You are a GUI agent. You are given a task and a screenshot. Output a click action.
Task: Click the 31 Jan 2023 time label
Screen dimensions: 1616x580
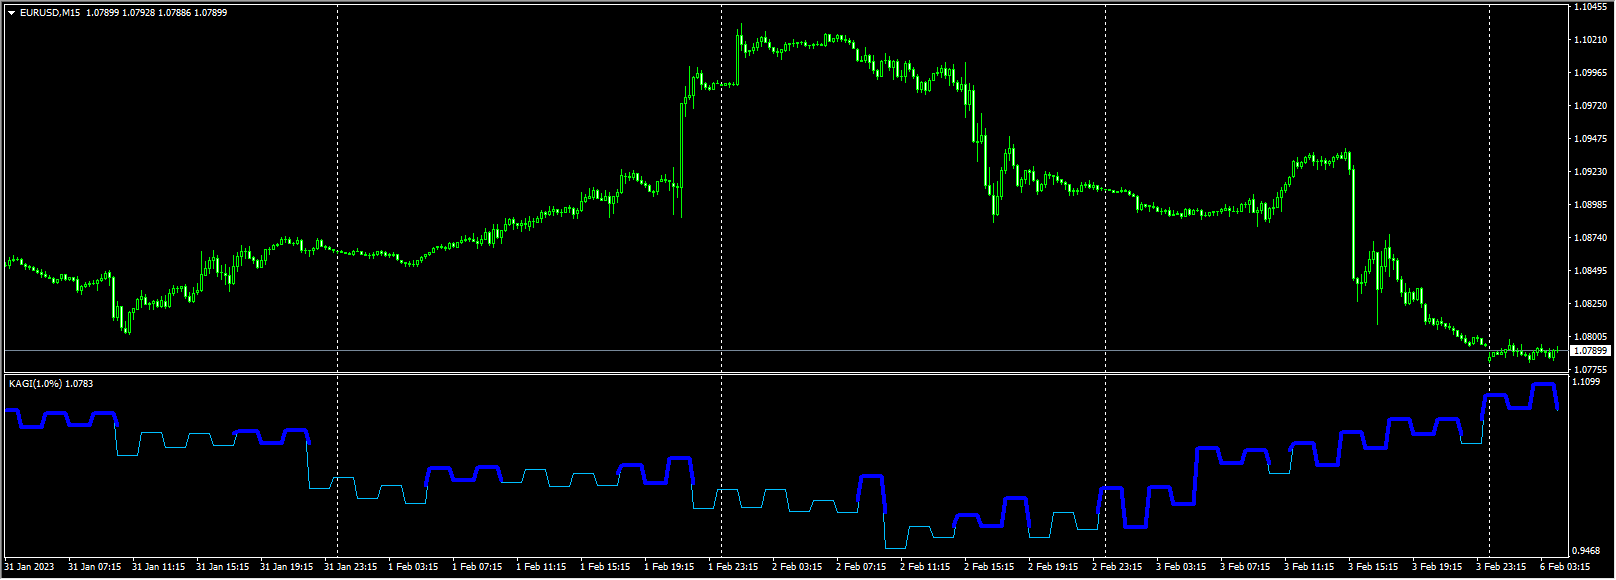tap(30, 567)
